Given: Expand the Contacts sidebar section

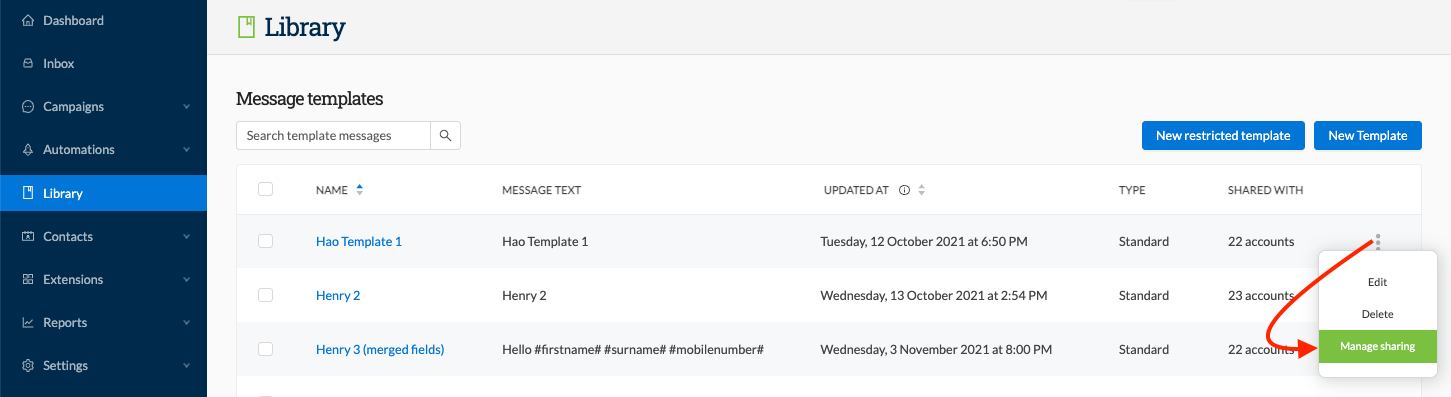Looking at the screenshot, I should [187, 237].
